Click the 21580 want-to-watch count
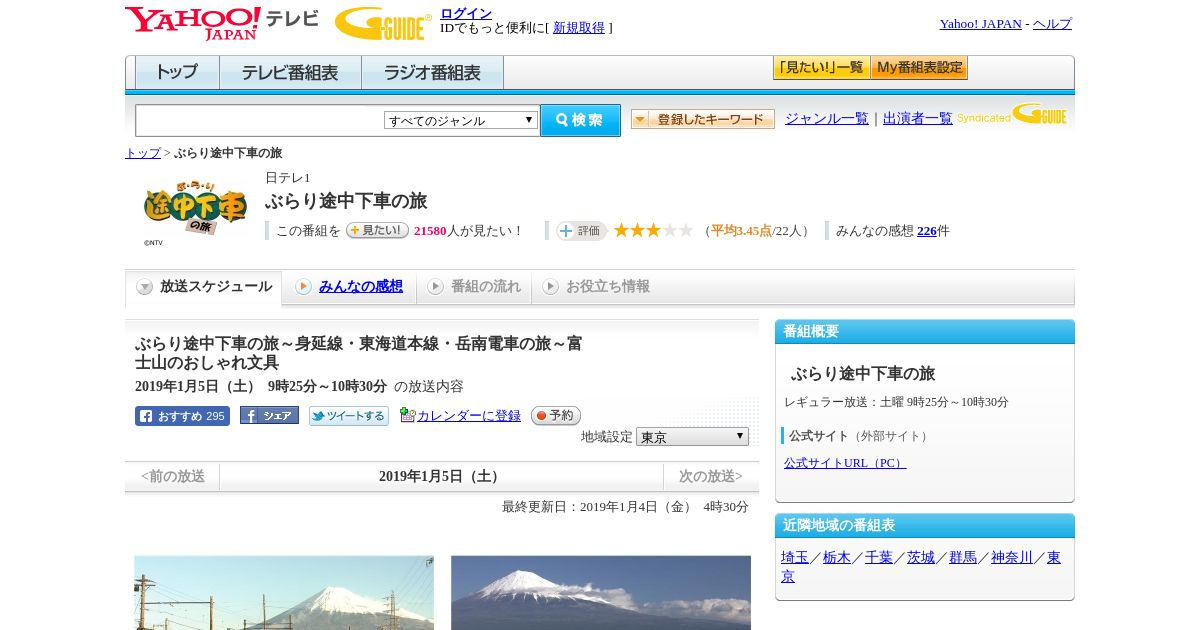This screenshot has width=1200, height=630. (x=430, y=231)
